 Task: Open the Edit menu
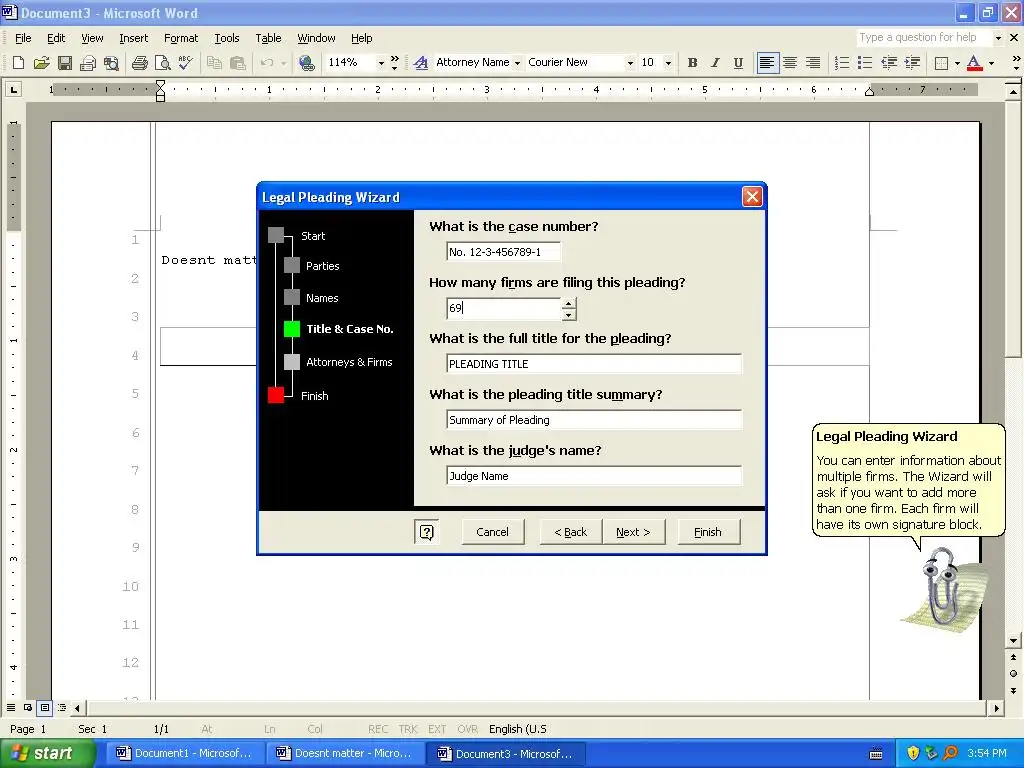pos(56,38)
